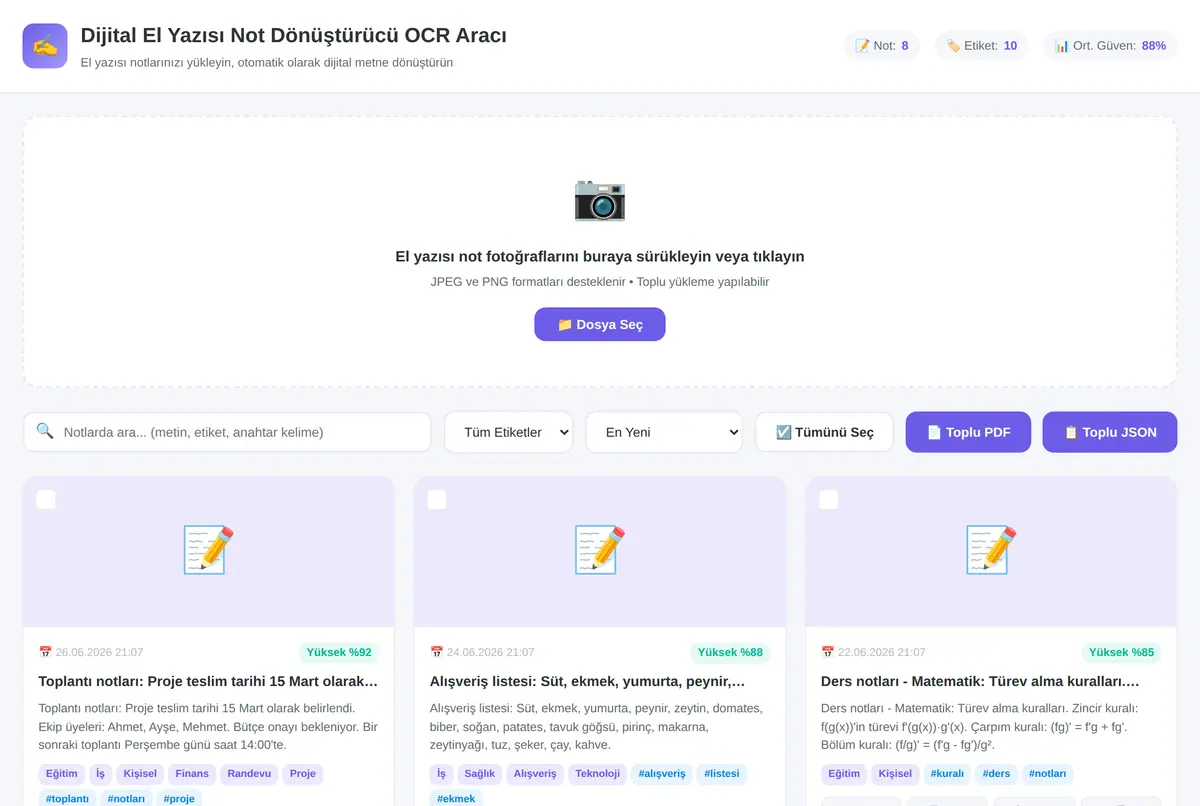Viewport: 1200px width, 806px height.
Task: Tick the checkbox on the Alışveriş listesi card
Action: point(437,499)
